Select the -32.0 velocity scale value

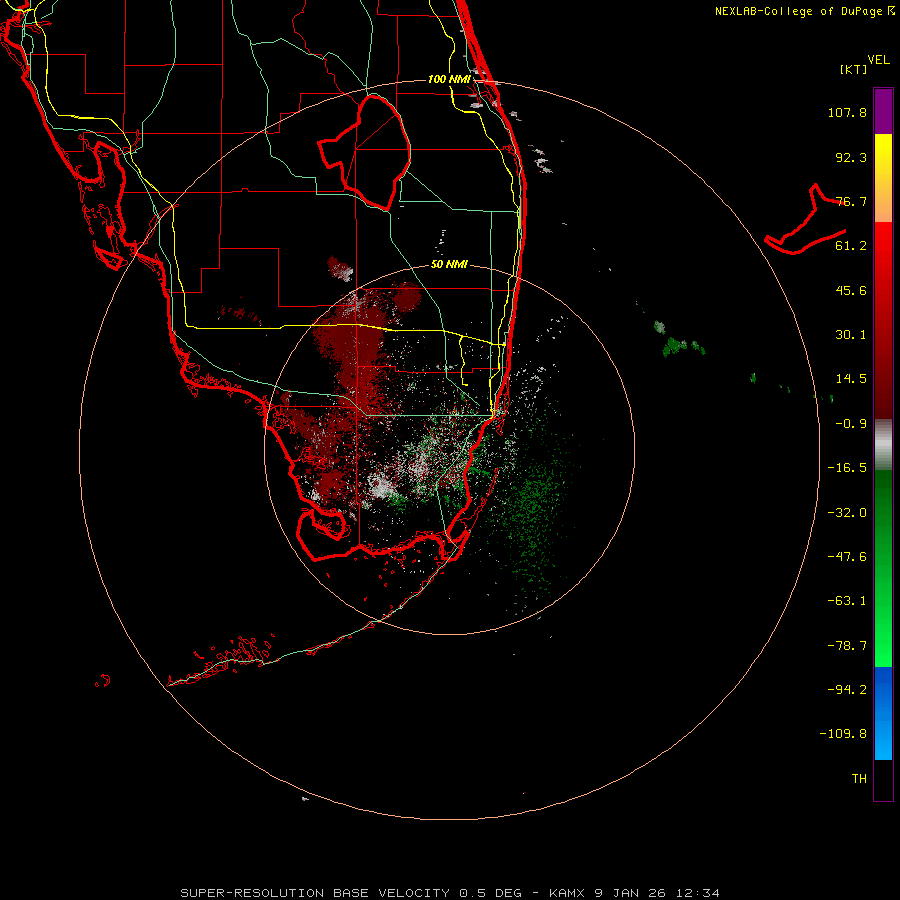(x=847, y=513)
